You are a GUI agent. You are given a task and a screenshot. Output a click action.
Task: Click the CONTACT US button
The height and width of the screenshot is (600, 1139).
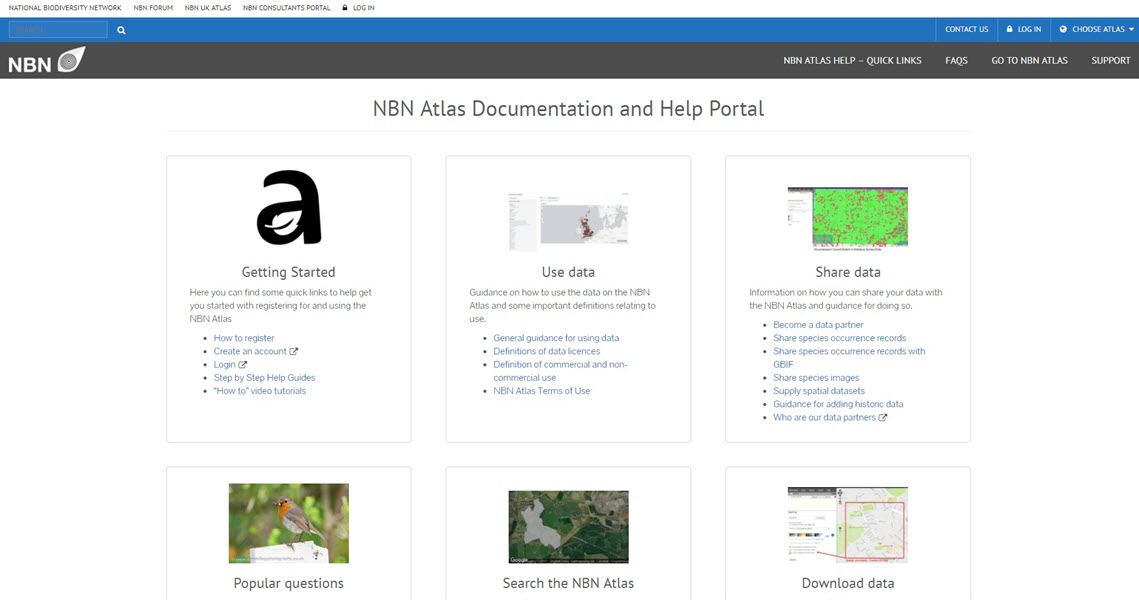pyautogui.click(x=965, y=29)
